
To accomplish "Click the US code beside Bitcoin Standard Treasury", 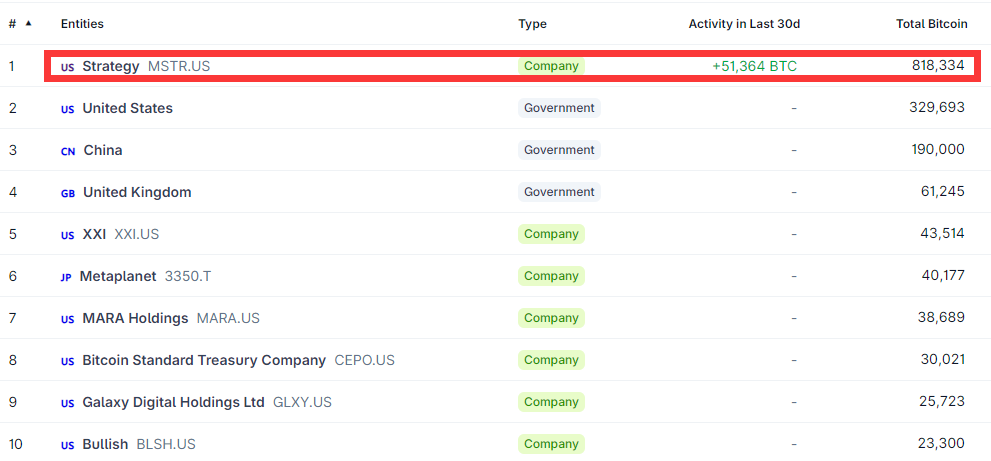I will click(67, 362).
